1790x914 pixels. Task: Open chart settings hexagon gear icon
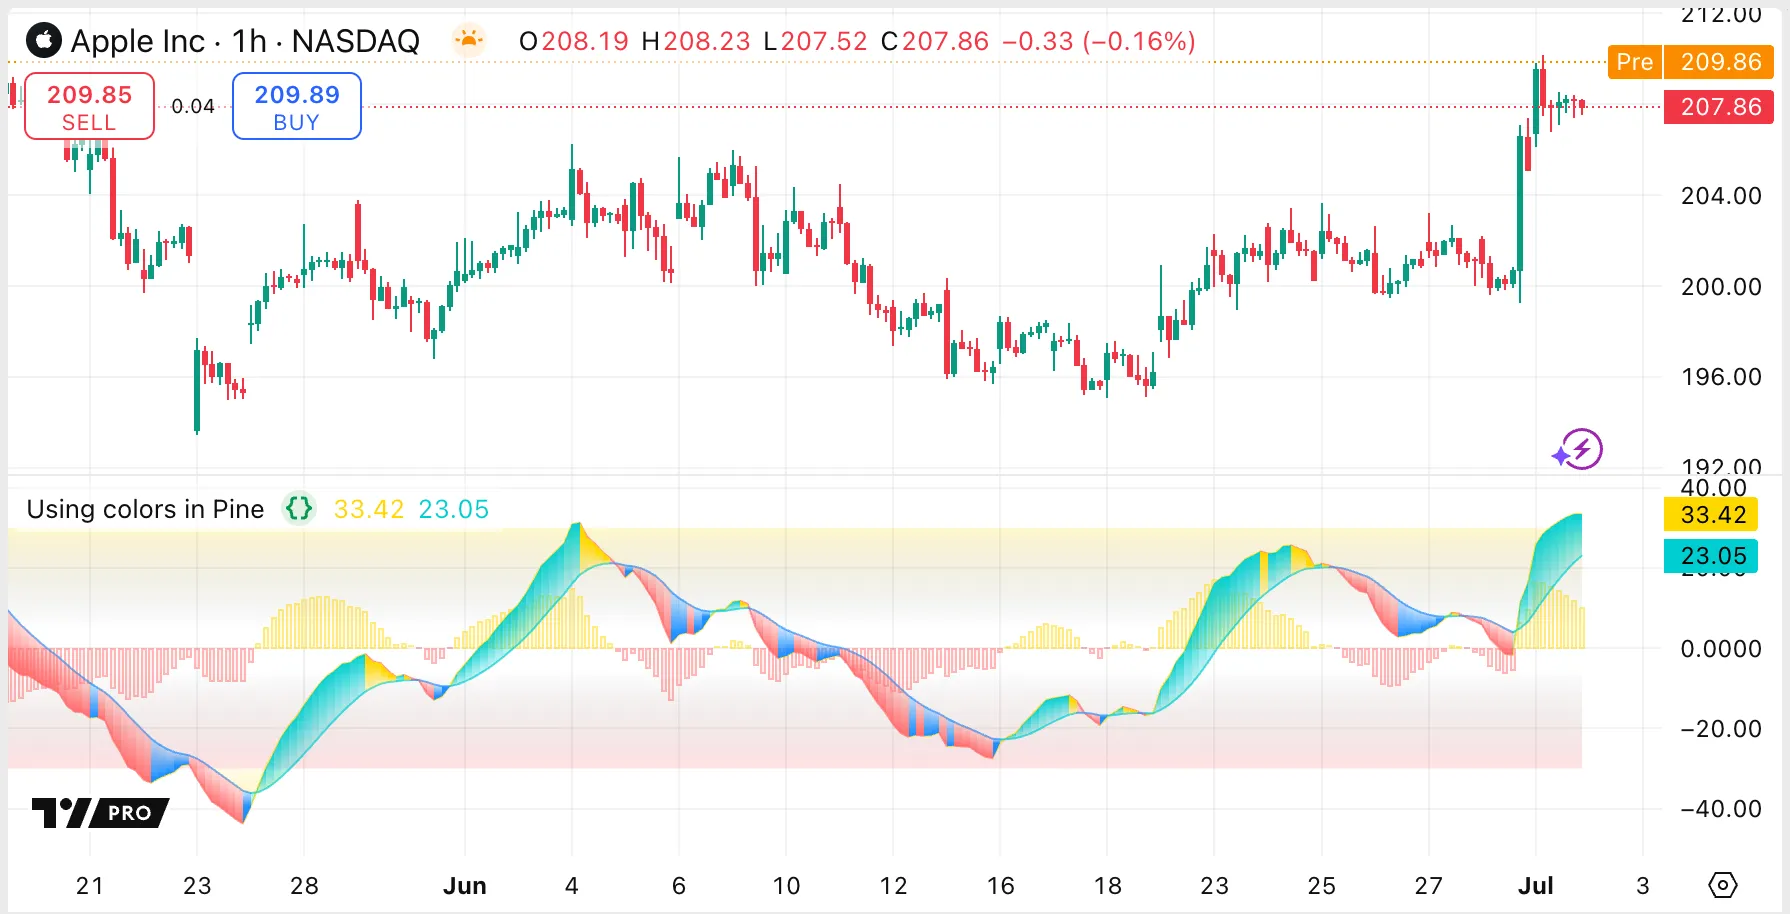click(x=1722, y=885)
